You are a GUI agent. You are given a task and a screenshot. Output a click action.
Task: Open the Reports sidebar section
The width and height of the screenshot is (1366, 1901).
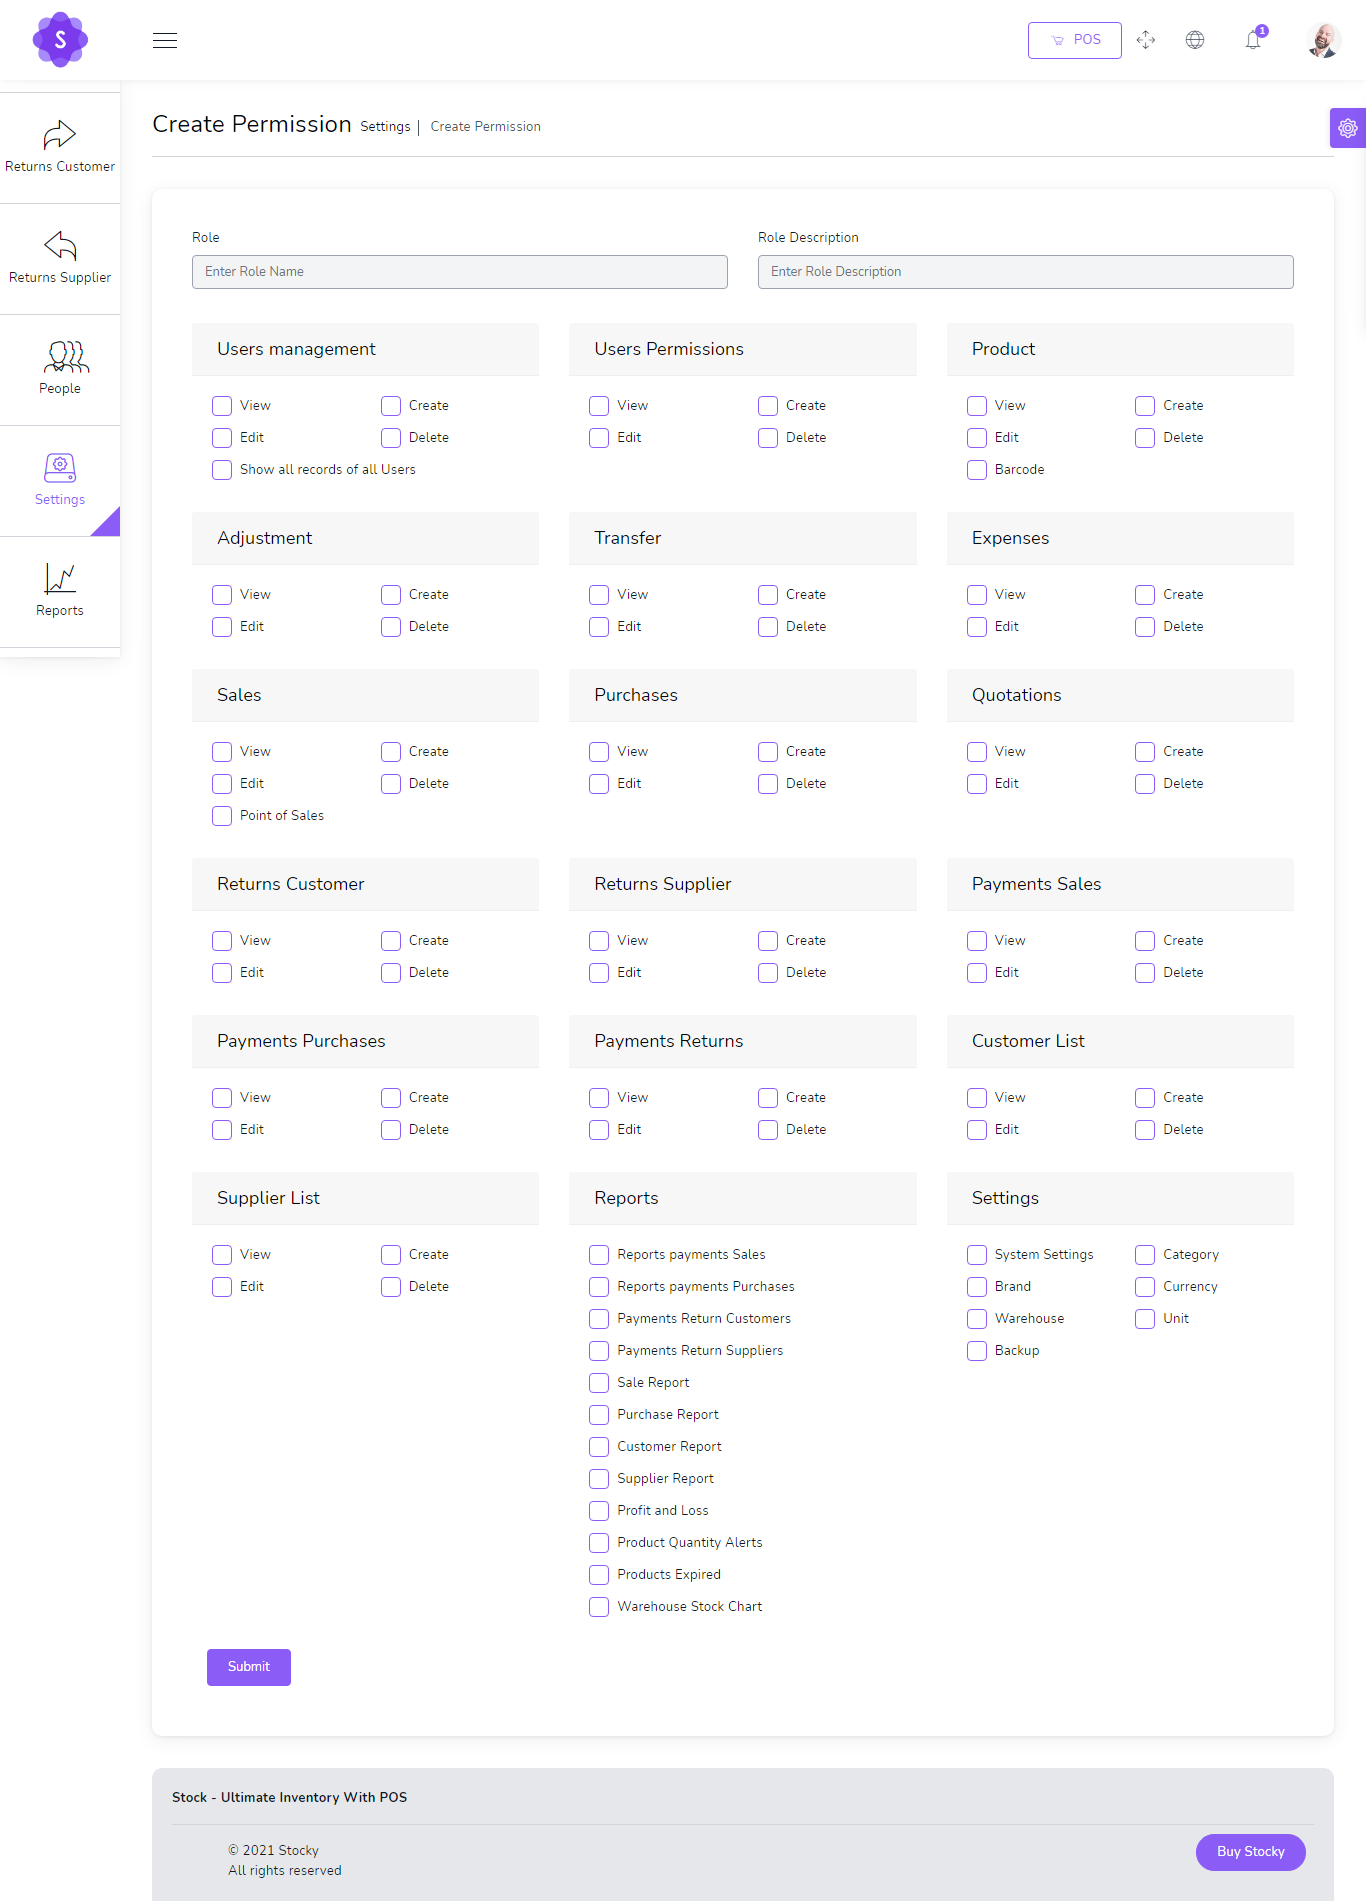tap(60, 591)
